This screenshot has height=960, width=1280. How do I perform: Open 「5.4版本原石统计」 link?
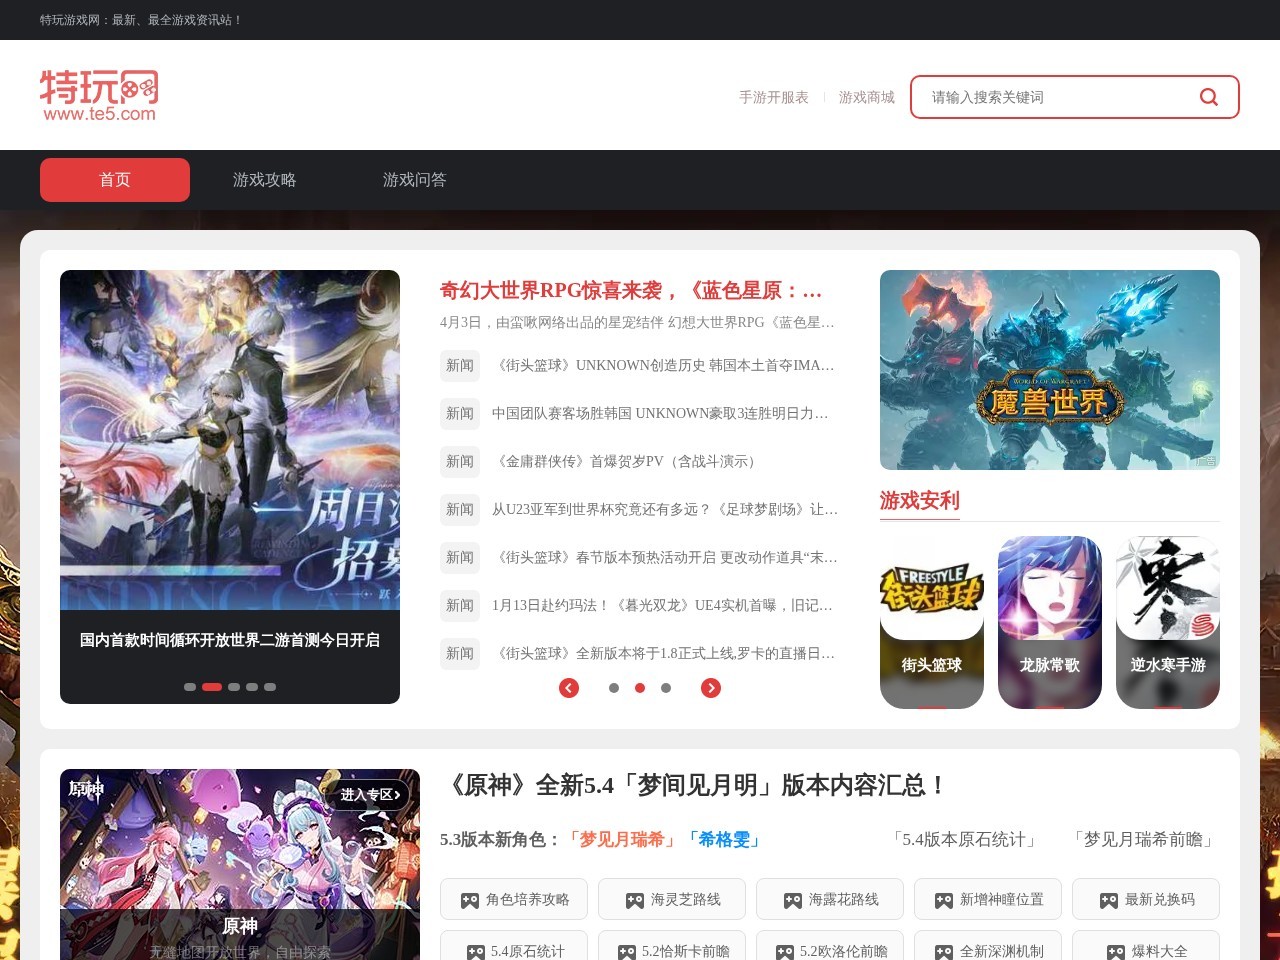(964, 840)
